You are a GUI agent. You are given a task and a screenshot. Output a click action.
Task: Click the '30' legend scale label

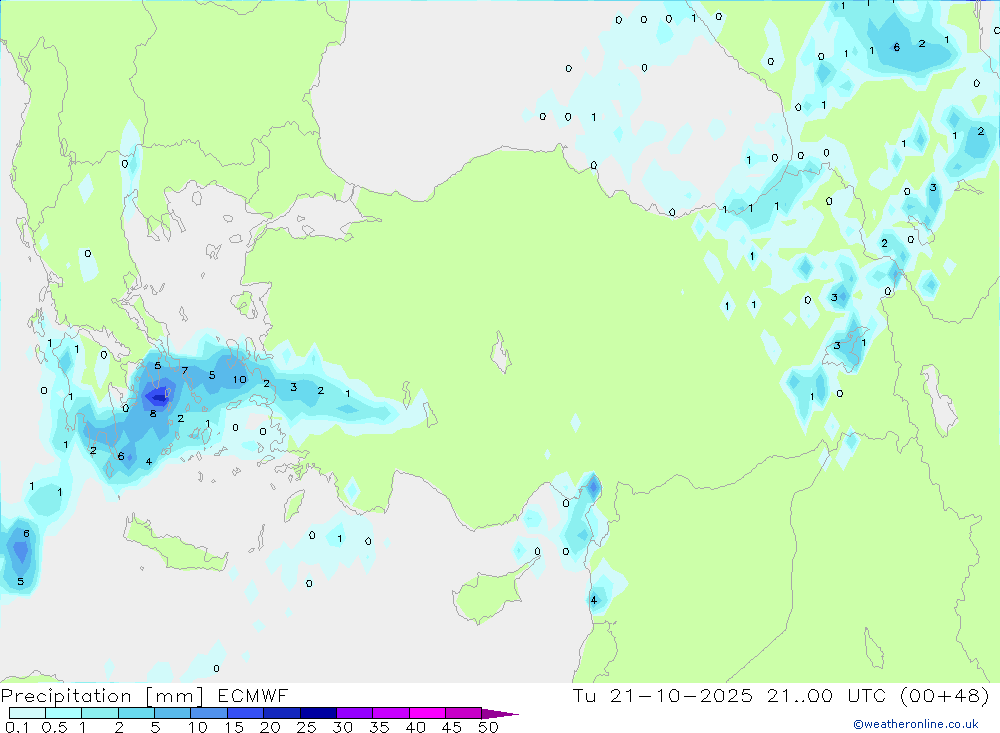tap(343, 727)
